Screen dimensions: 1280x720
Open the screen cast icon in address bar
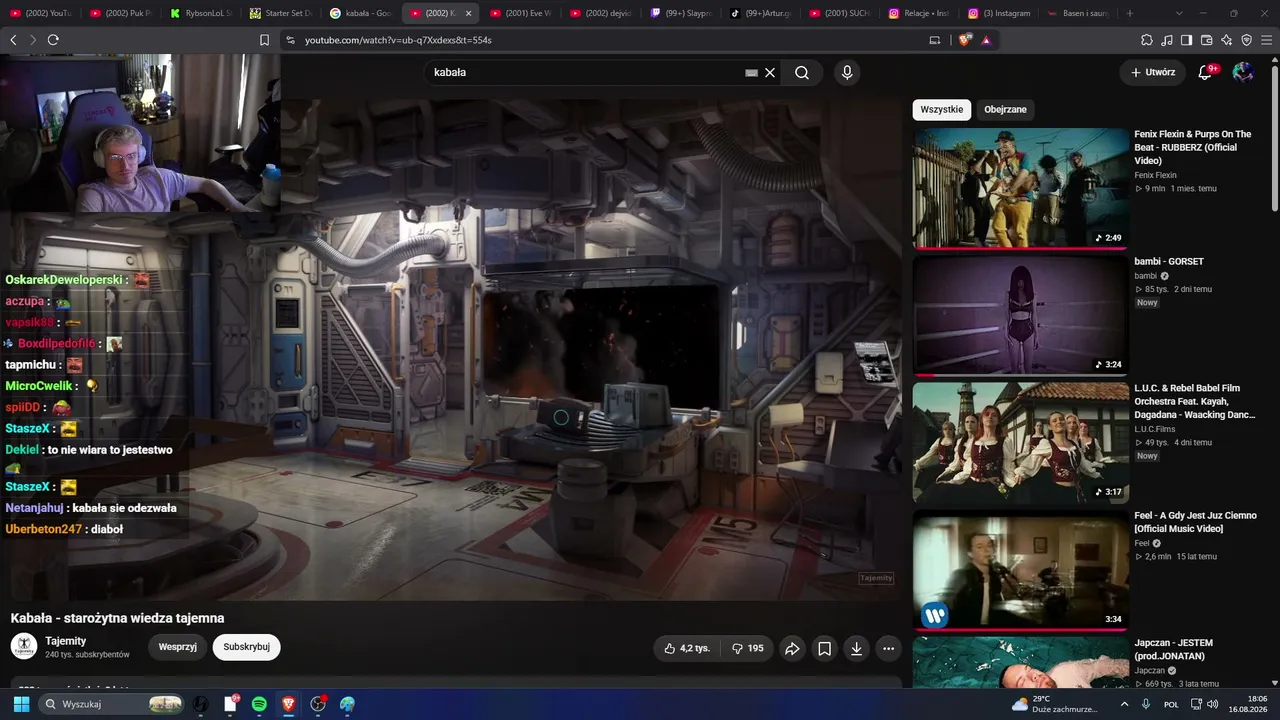pos(935,40)
